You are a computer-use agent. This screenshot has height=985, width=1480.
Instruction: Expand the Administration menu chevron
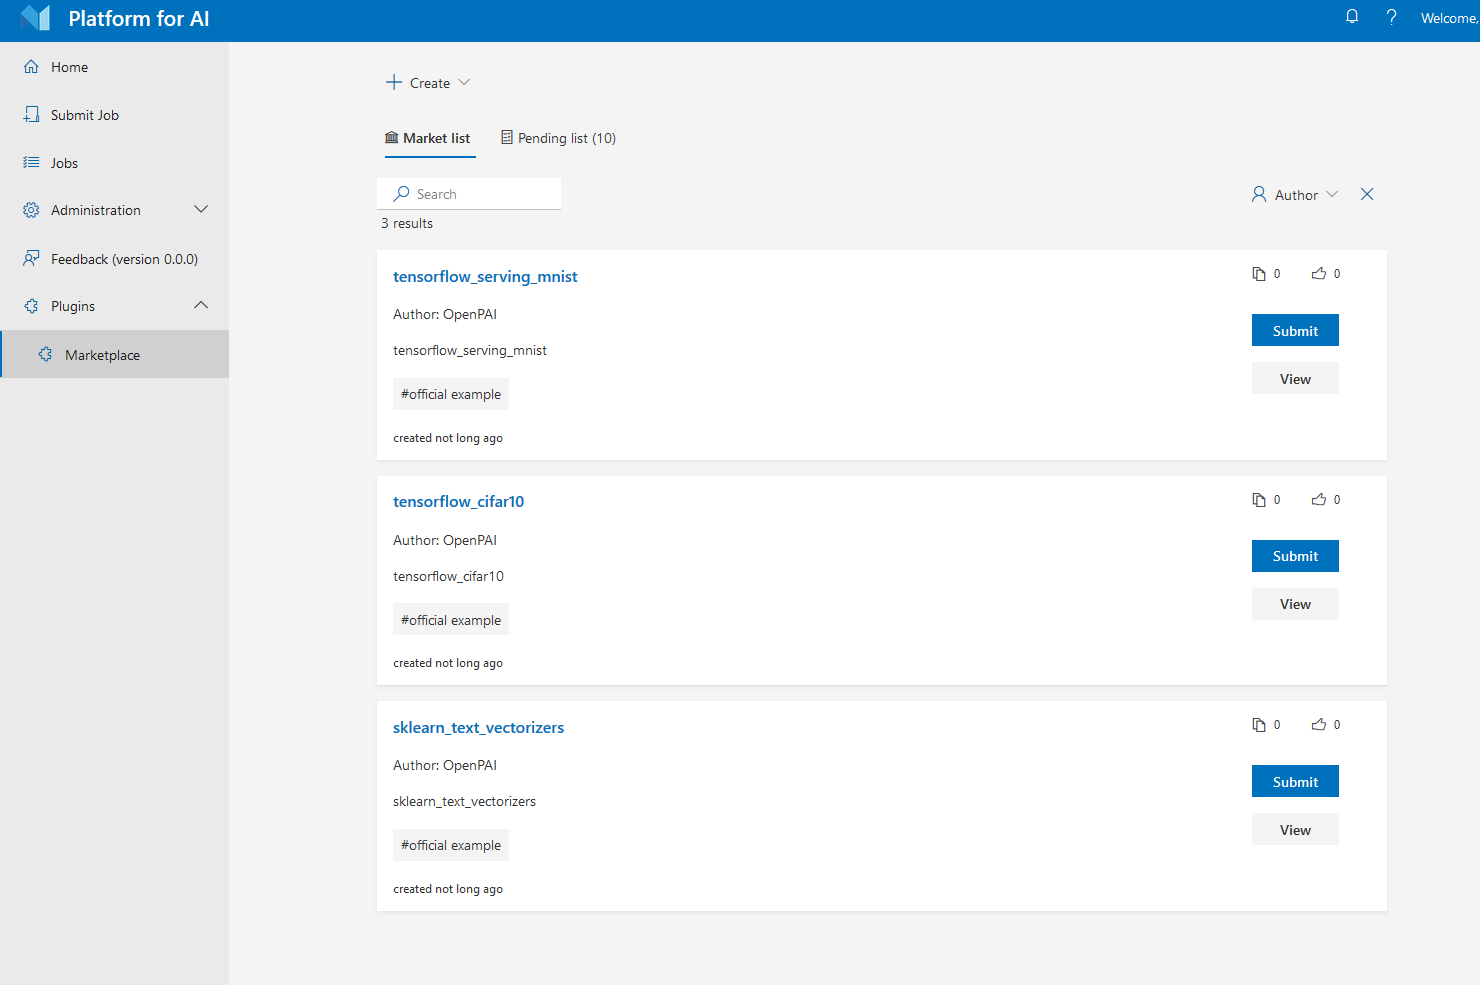click(201, 209)
